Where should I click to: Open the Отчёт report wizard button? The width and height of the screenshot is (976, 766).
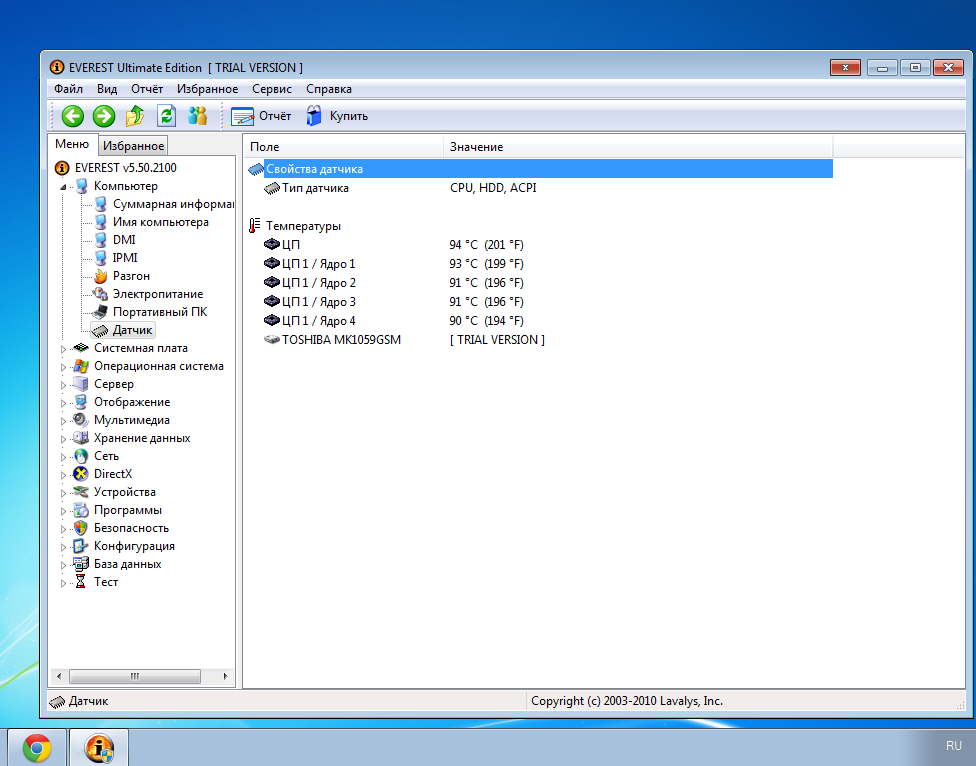[261, 116]
